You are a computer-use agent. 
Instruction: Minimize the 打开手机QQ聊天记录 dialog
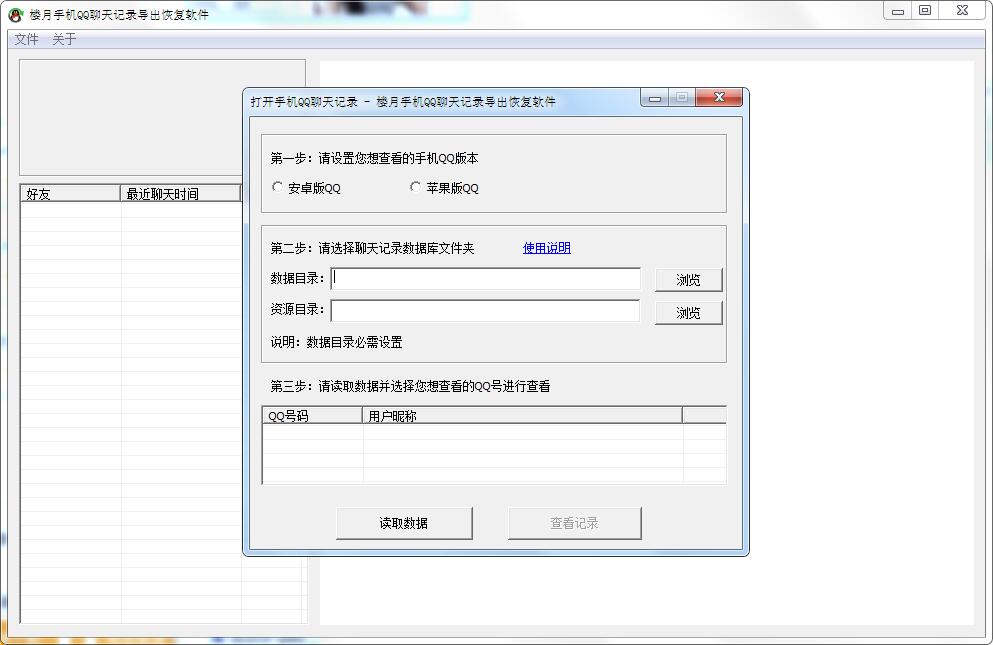tap(655, 98)
